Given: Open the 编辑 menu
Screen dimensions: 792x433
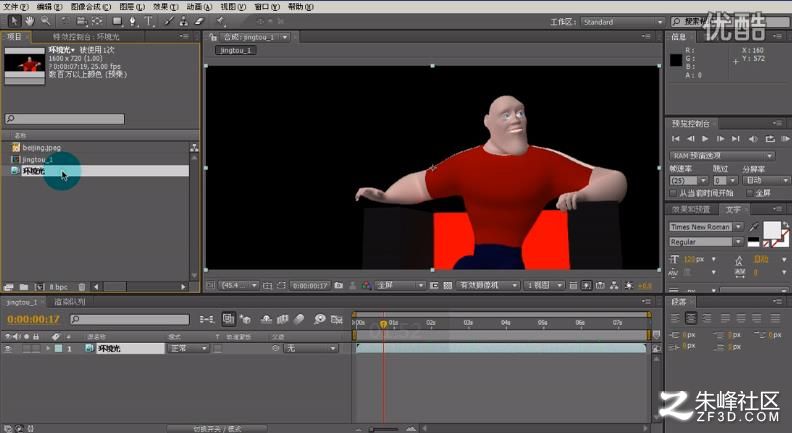Looking at the screenshot, I should pyautogui.click(x=50, y=7).
